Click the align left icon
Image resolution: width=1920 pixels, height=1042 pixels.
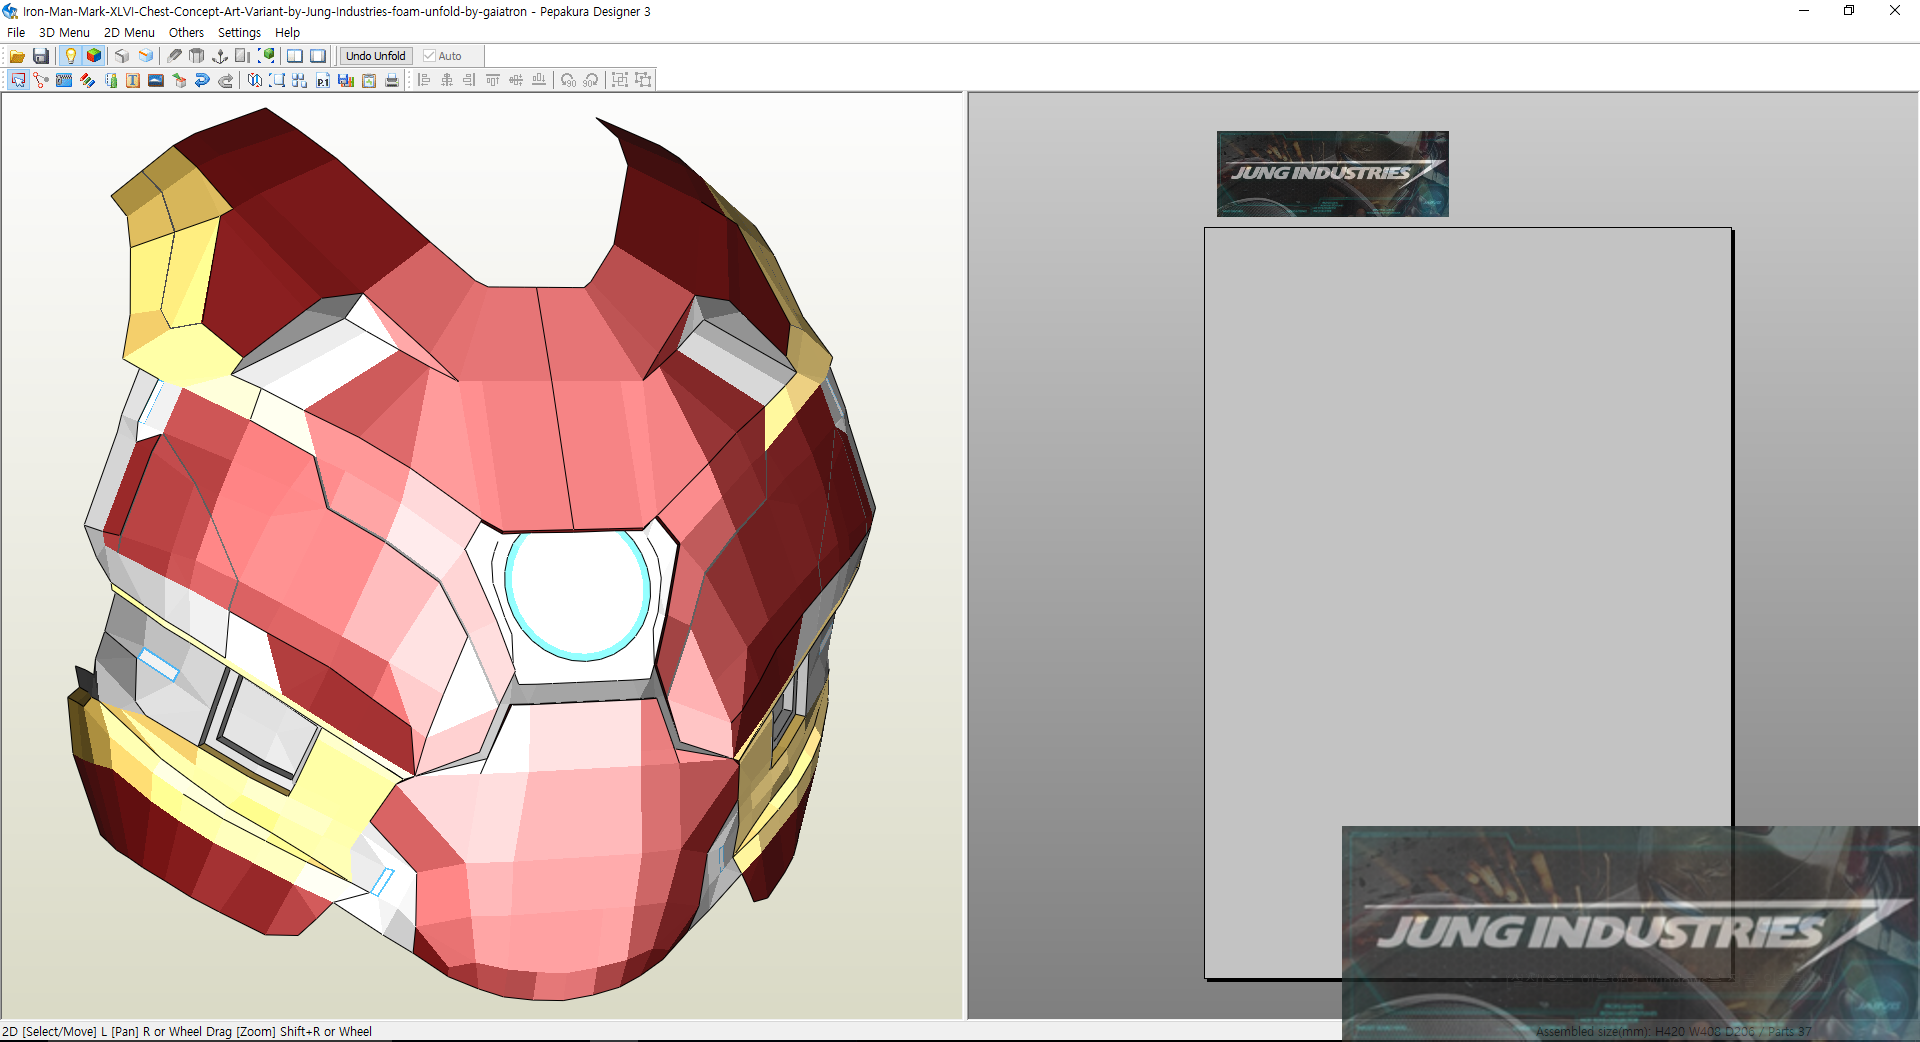point(424,80)
